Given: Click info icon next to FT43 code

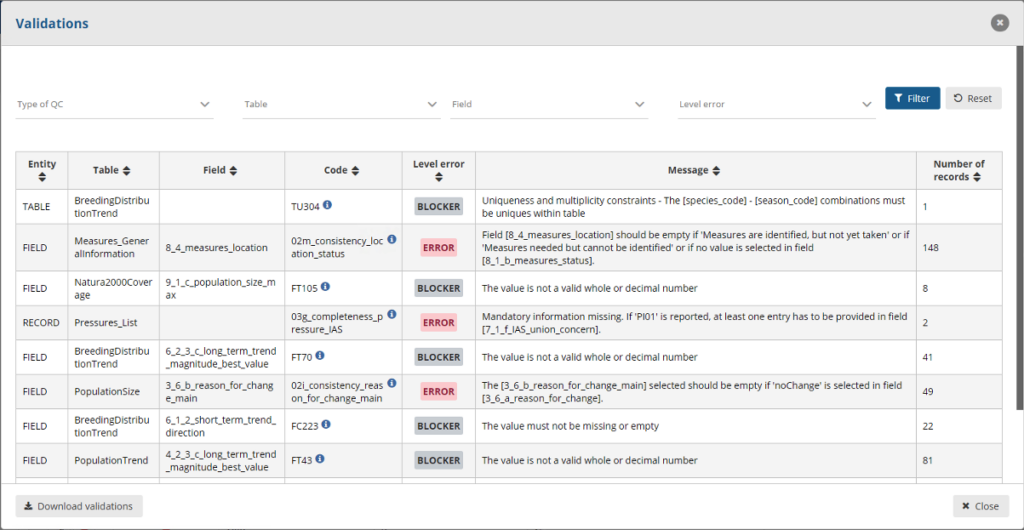Looking at the screenshot, I should [320, 460].
